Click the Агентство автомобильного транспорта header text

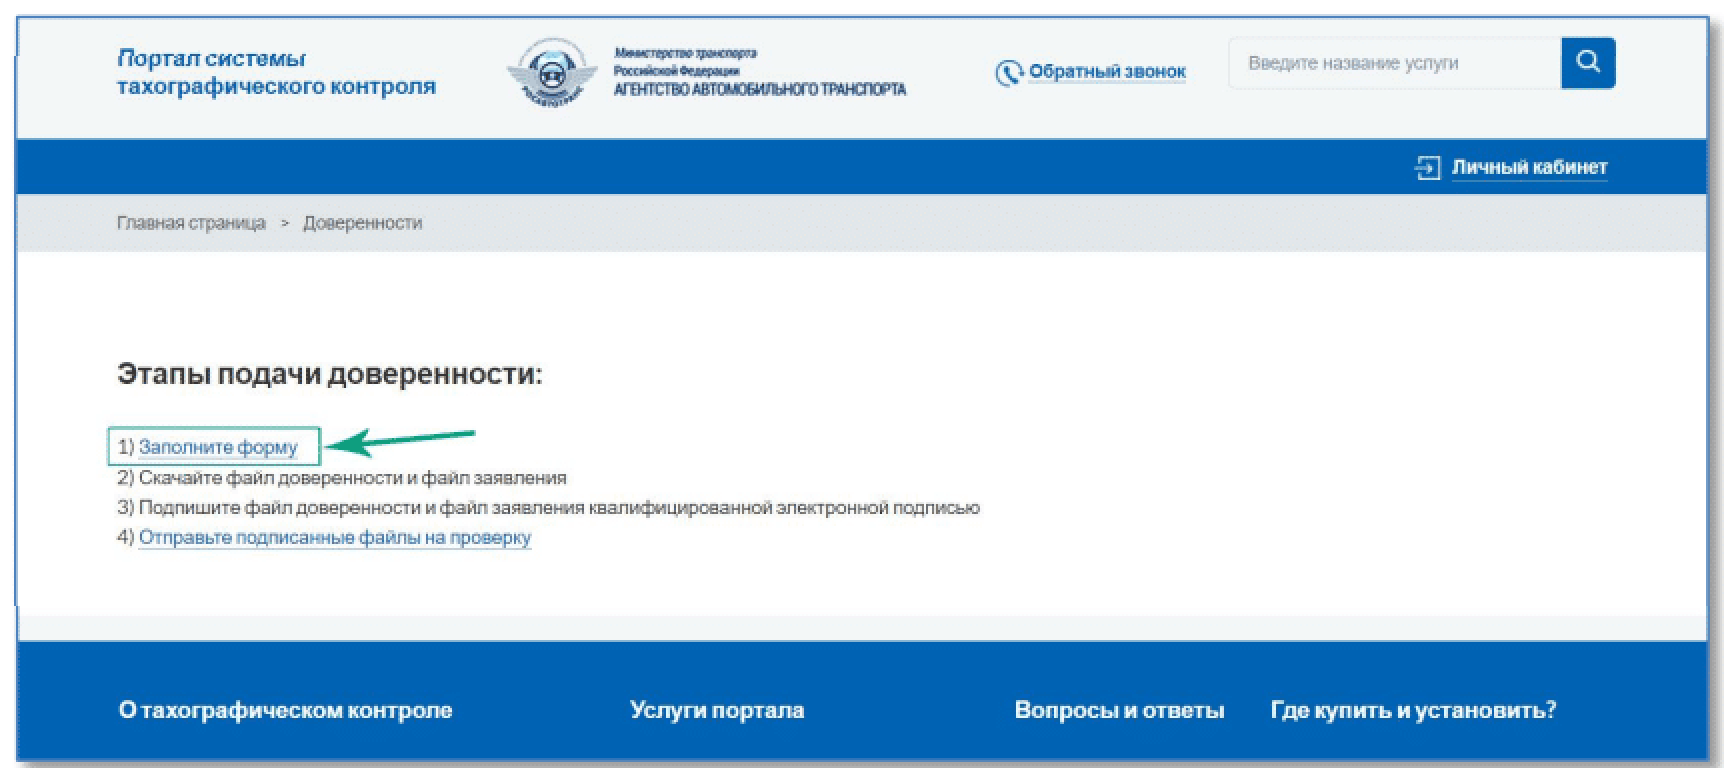click(759, 89)
